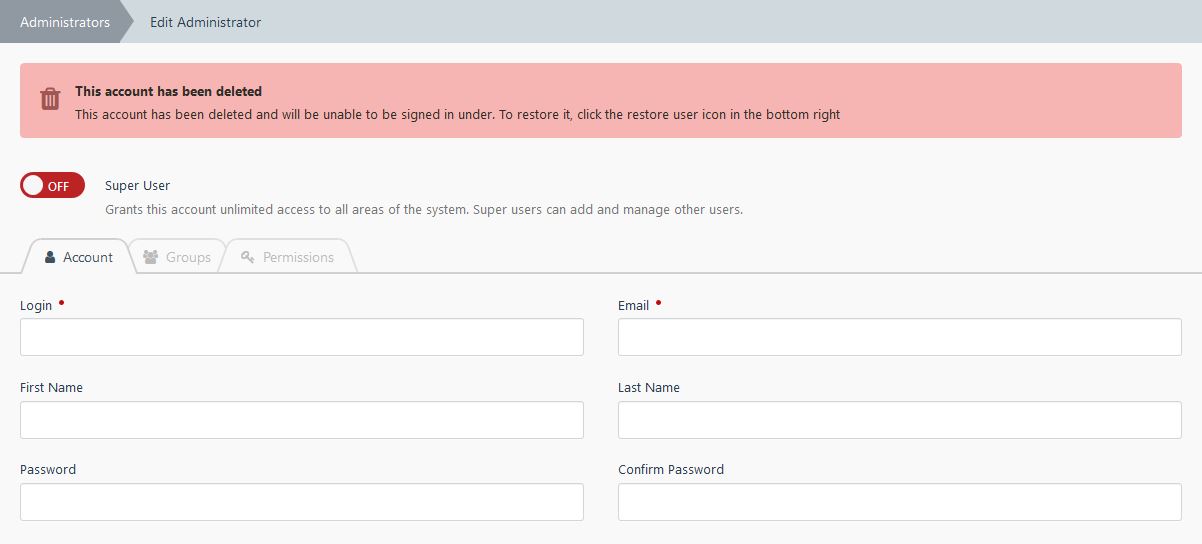Click the group icon on Groups tab
The width and height of the screenshot is (1202, 544).
pyautogui.click(x=151, y=257)
